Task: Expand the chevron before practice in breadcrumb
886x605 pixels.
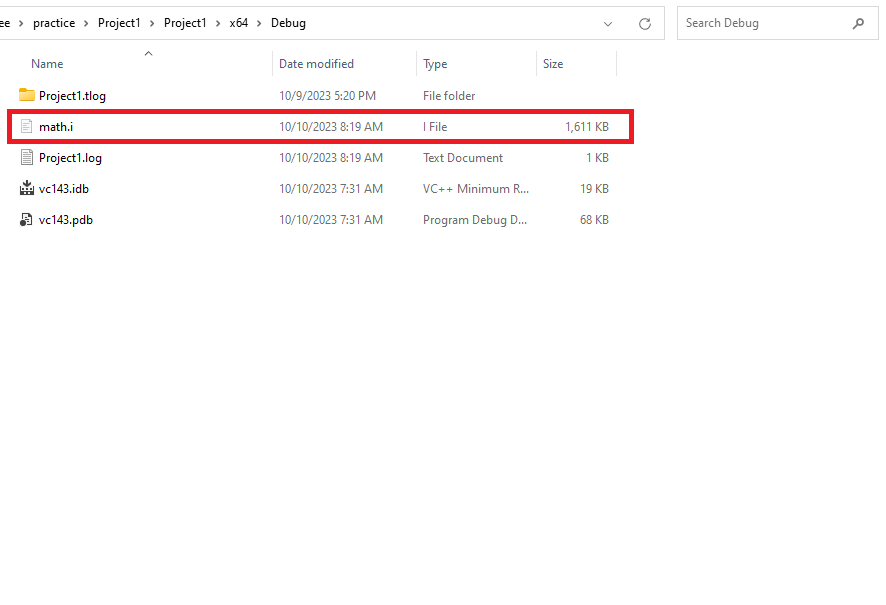Action: [x=21, y=23]
